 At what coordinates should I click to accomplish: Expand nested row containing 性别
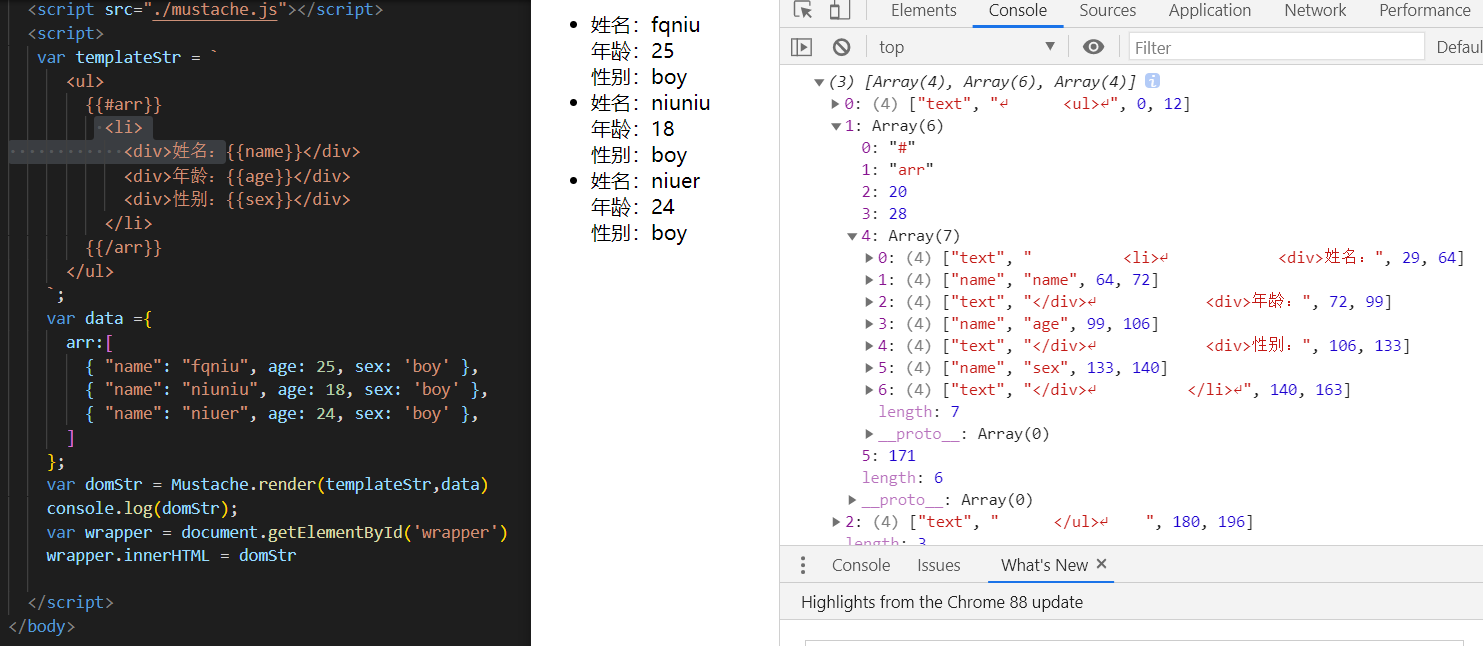pyautogui.click(x=869, y=346)
